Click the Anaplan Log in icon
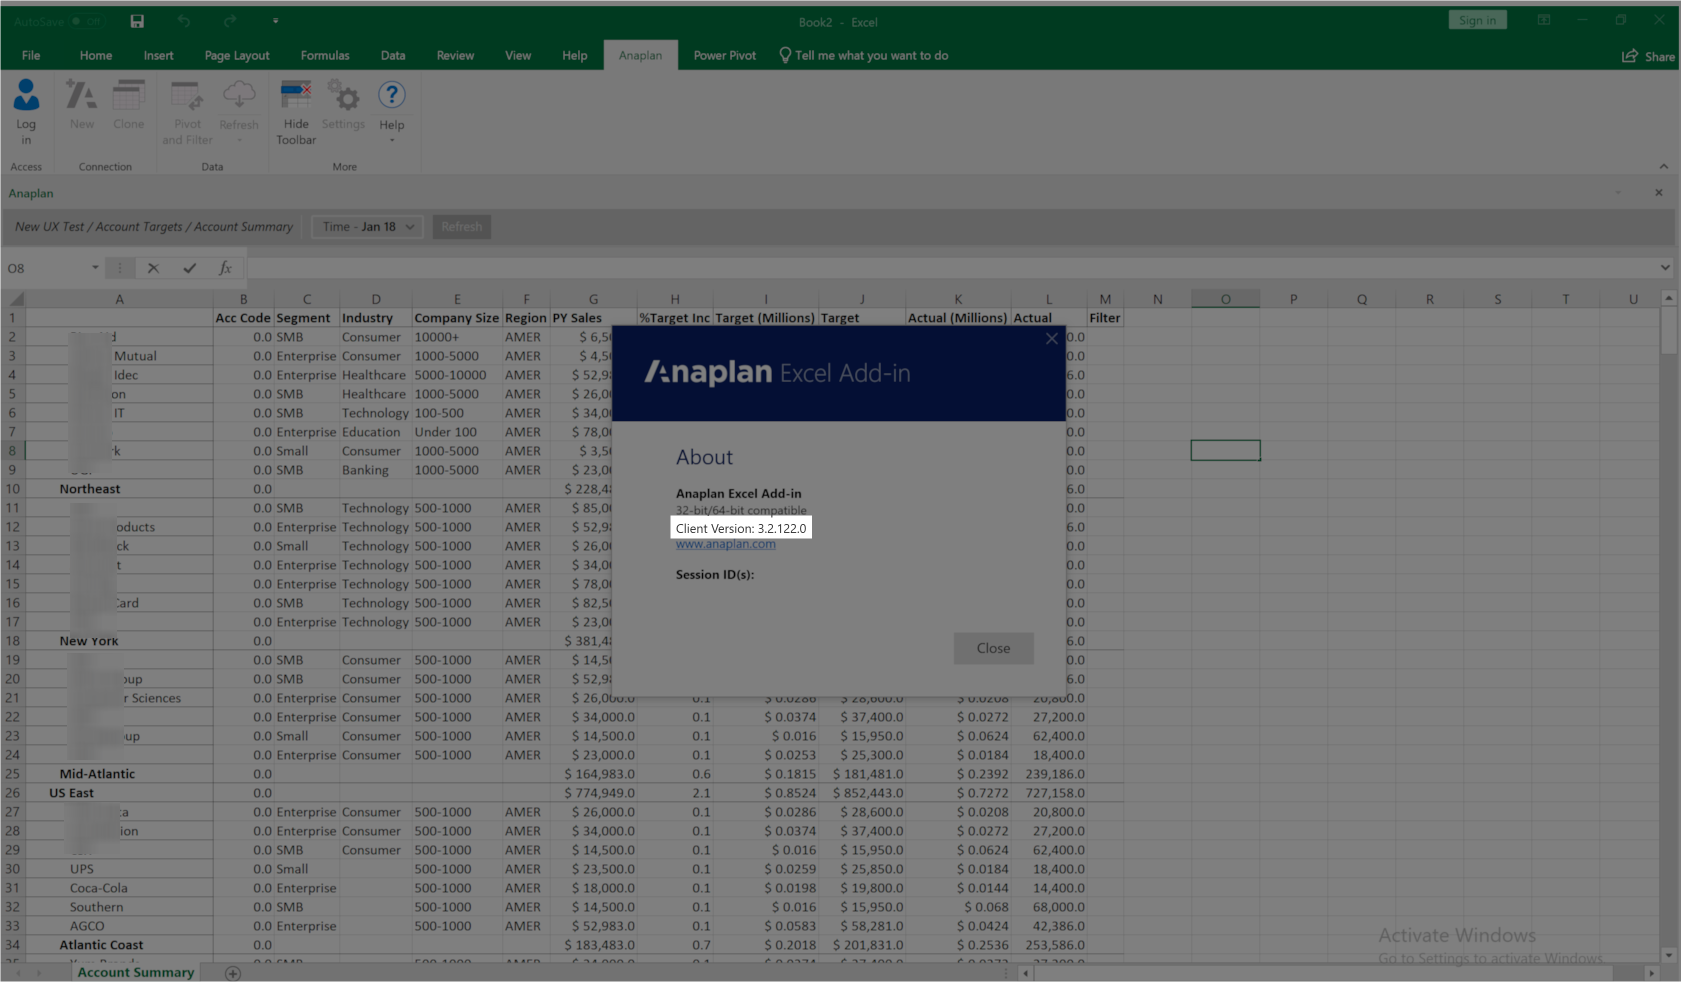 26,96
